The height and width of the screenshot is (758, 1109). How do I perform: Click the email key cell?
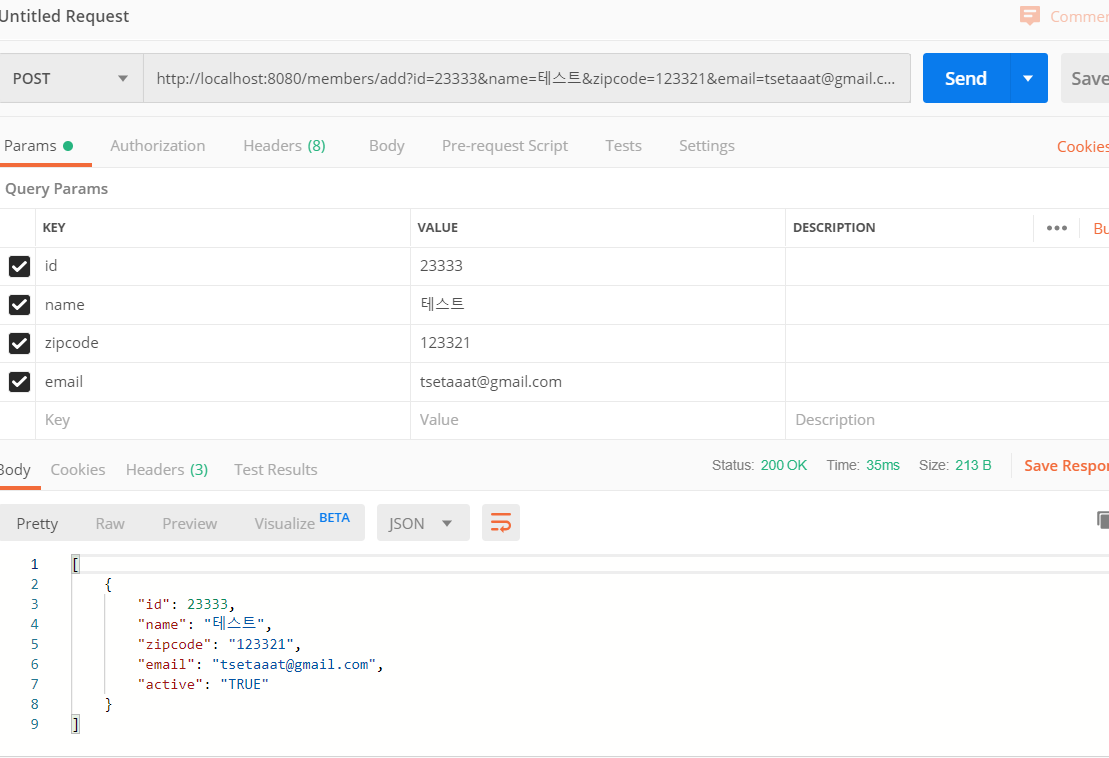click(x=223, y=382)
